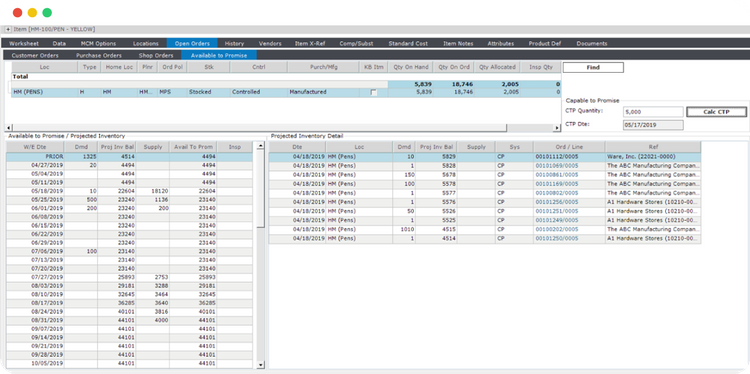This screenshot has width=750, height=374.
Task: Click the Avail To Prom column header
Action: [x=193, y=147]
